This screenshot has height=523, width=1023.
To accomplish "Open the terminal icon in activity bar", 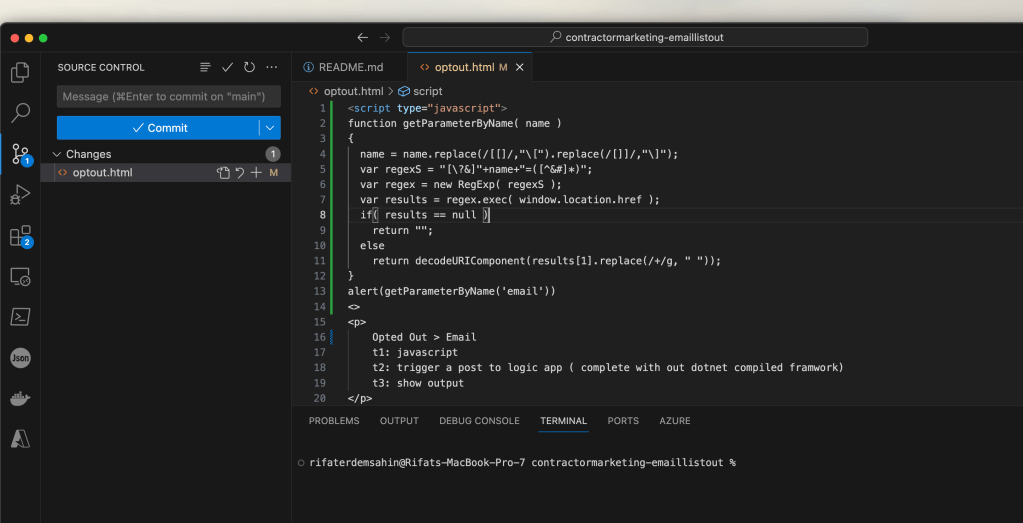I will [20, 318].
